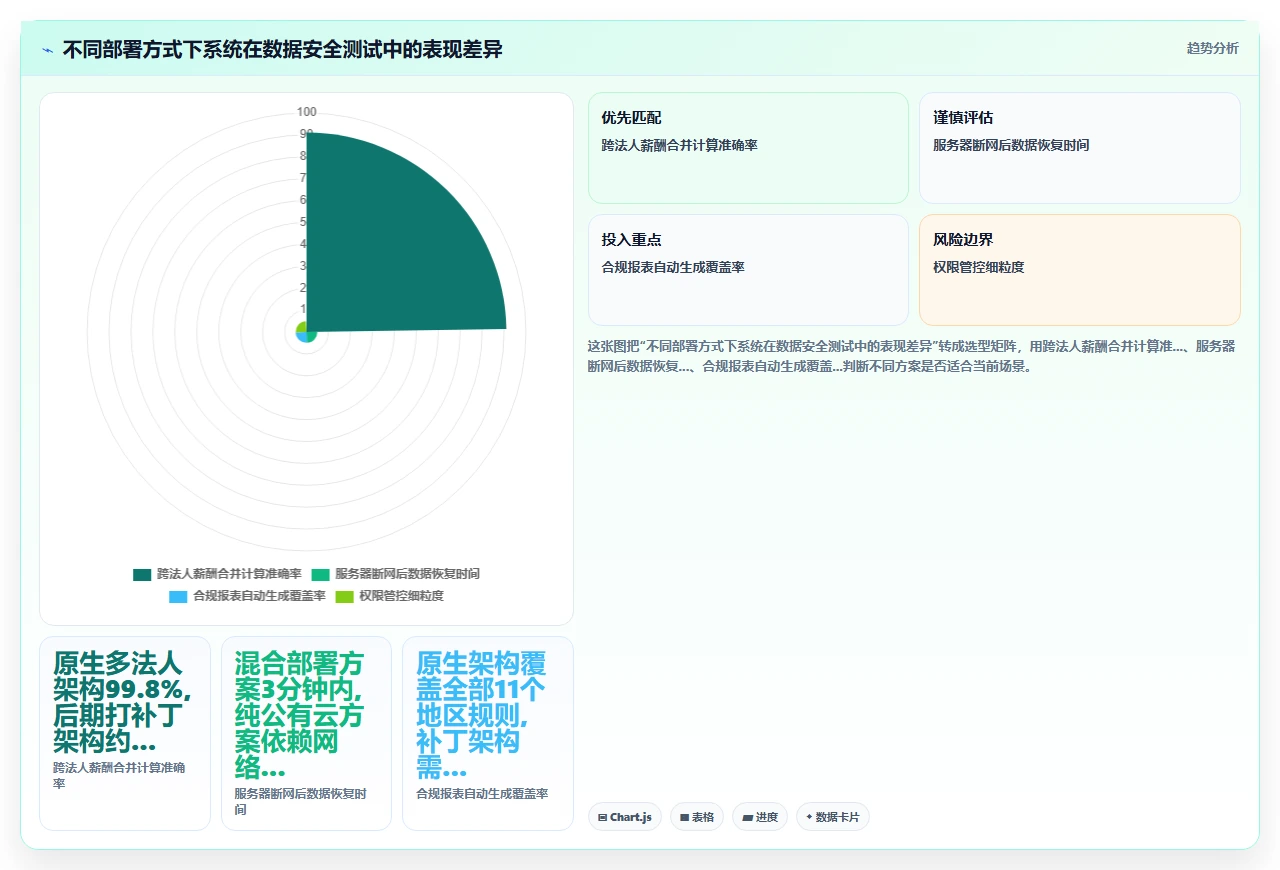Open the orange 风险边界 card
The height and width of the screenshot is (870, 1280).
pos(1080,270)
